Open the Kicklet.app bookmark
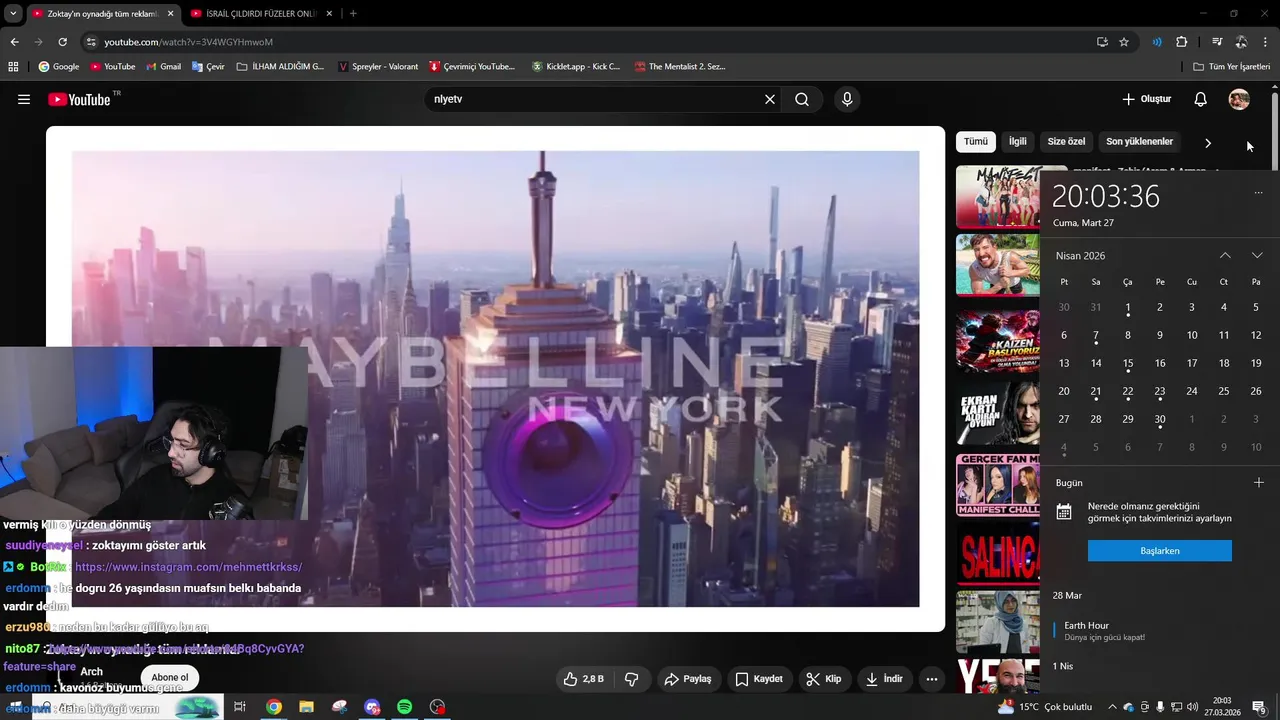This screenshot has width=1280, height=720. point(576,66)
